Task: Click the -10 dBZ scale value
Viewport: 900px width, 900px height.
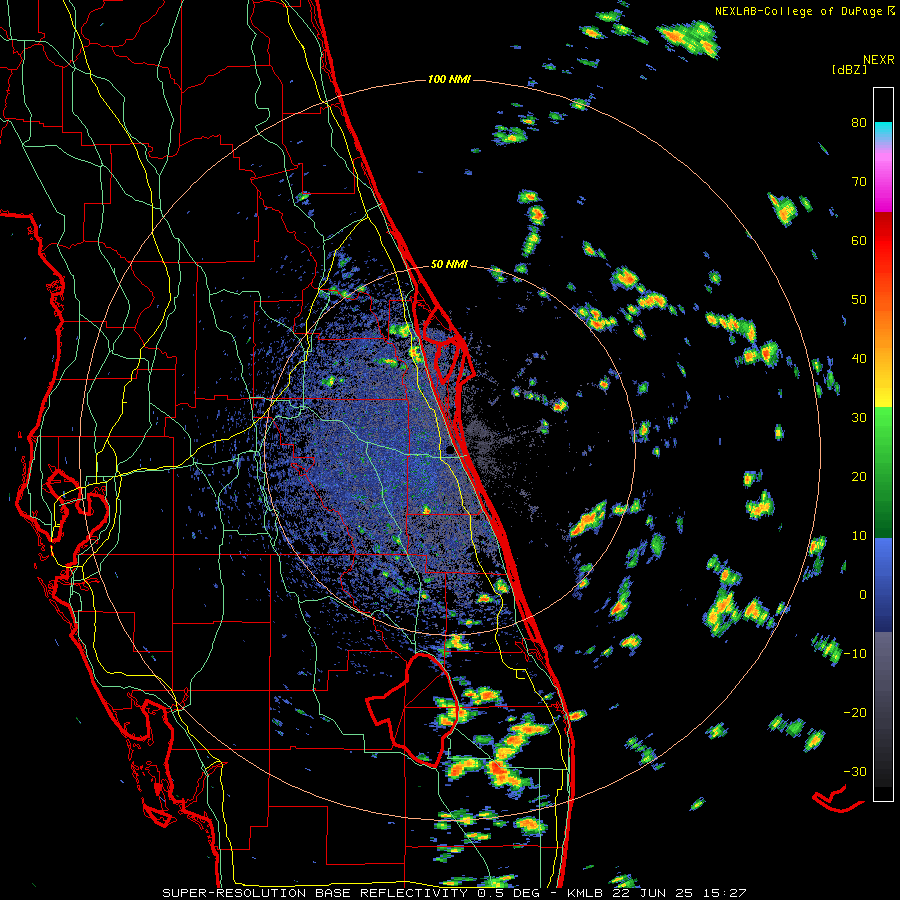Action: pyautogui.click(x=855, y=654)
